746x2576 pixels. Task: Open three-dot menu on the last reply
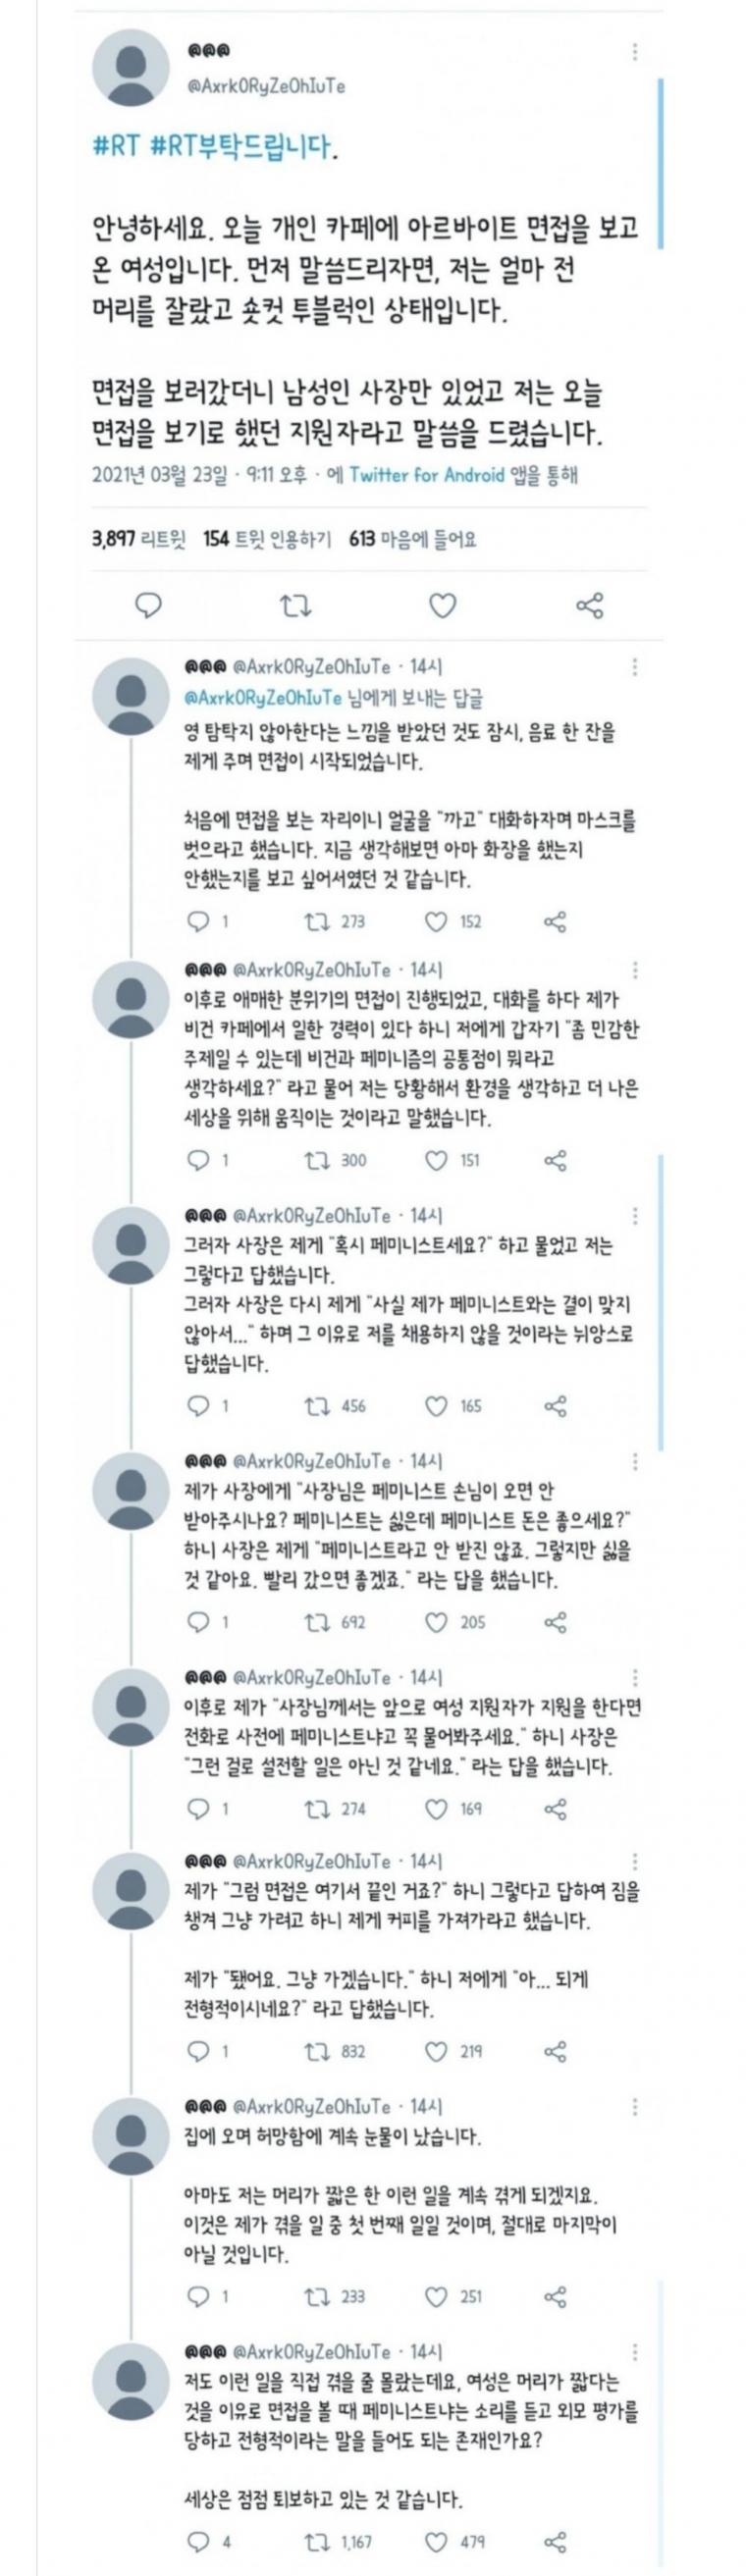[635, 2352]
